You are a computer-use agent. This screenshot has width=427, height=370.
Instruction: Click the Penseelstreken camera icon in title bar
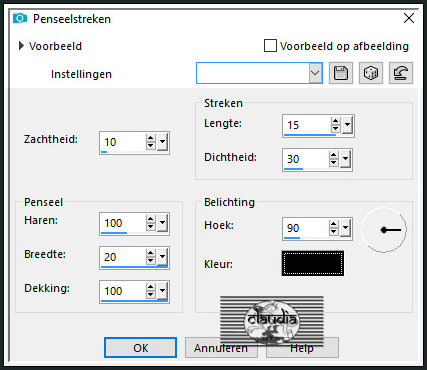click(20, 18)
